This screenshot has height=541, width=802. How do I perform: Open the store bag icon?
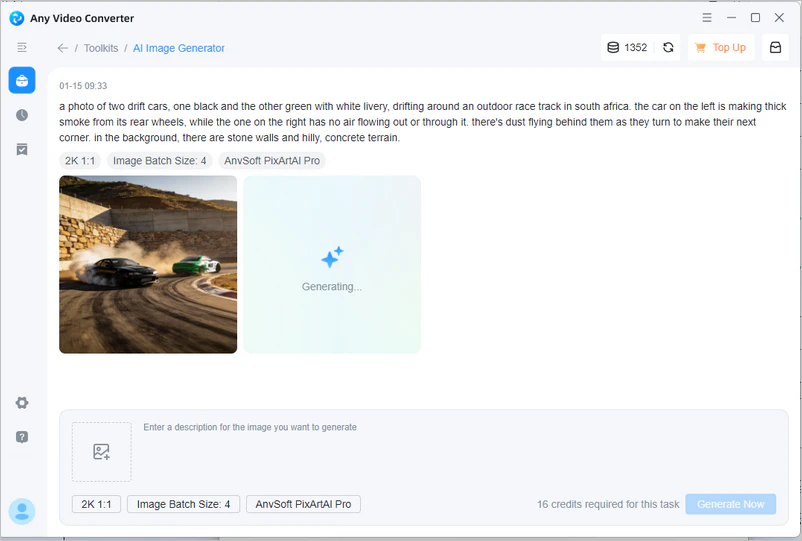point(775,47)
